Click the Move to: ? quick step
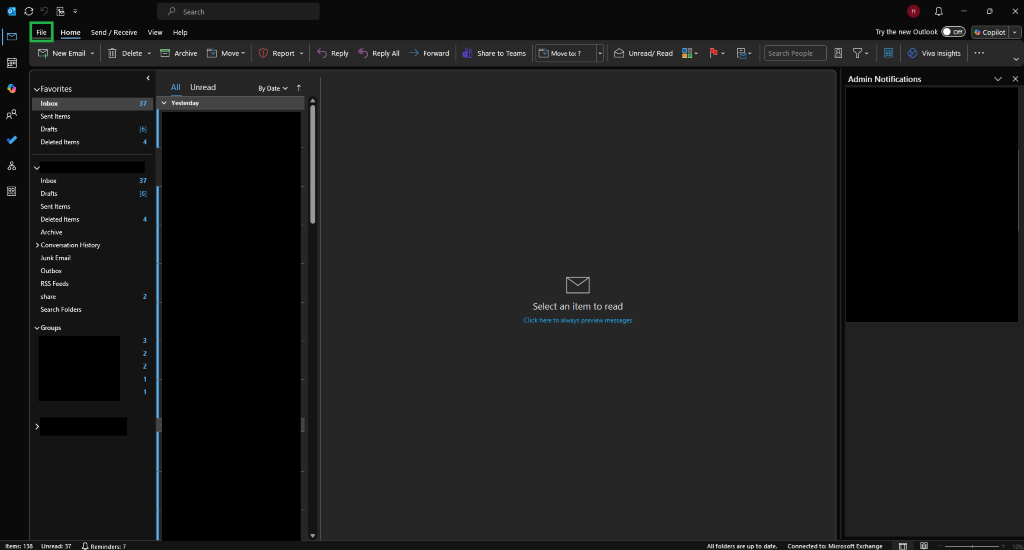The width and height of the screenshot is (1024, 550). (x=566, y=54)
